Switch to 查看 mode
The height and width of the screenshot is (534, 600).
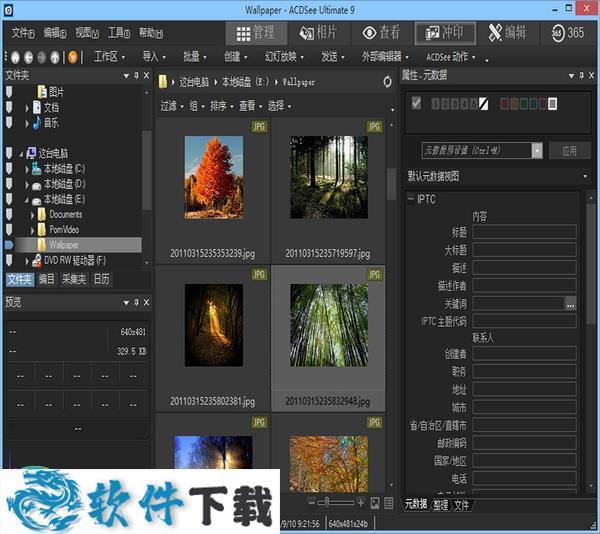pyautogui.click(x=381, y=33)
